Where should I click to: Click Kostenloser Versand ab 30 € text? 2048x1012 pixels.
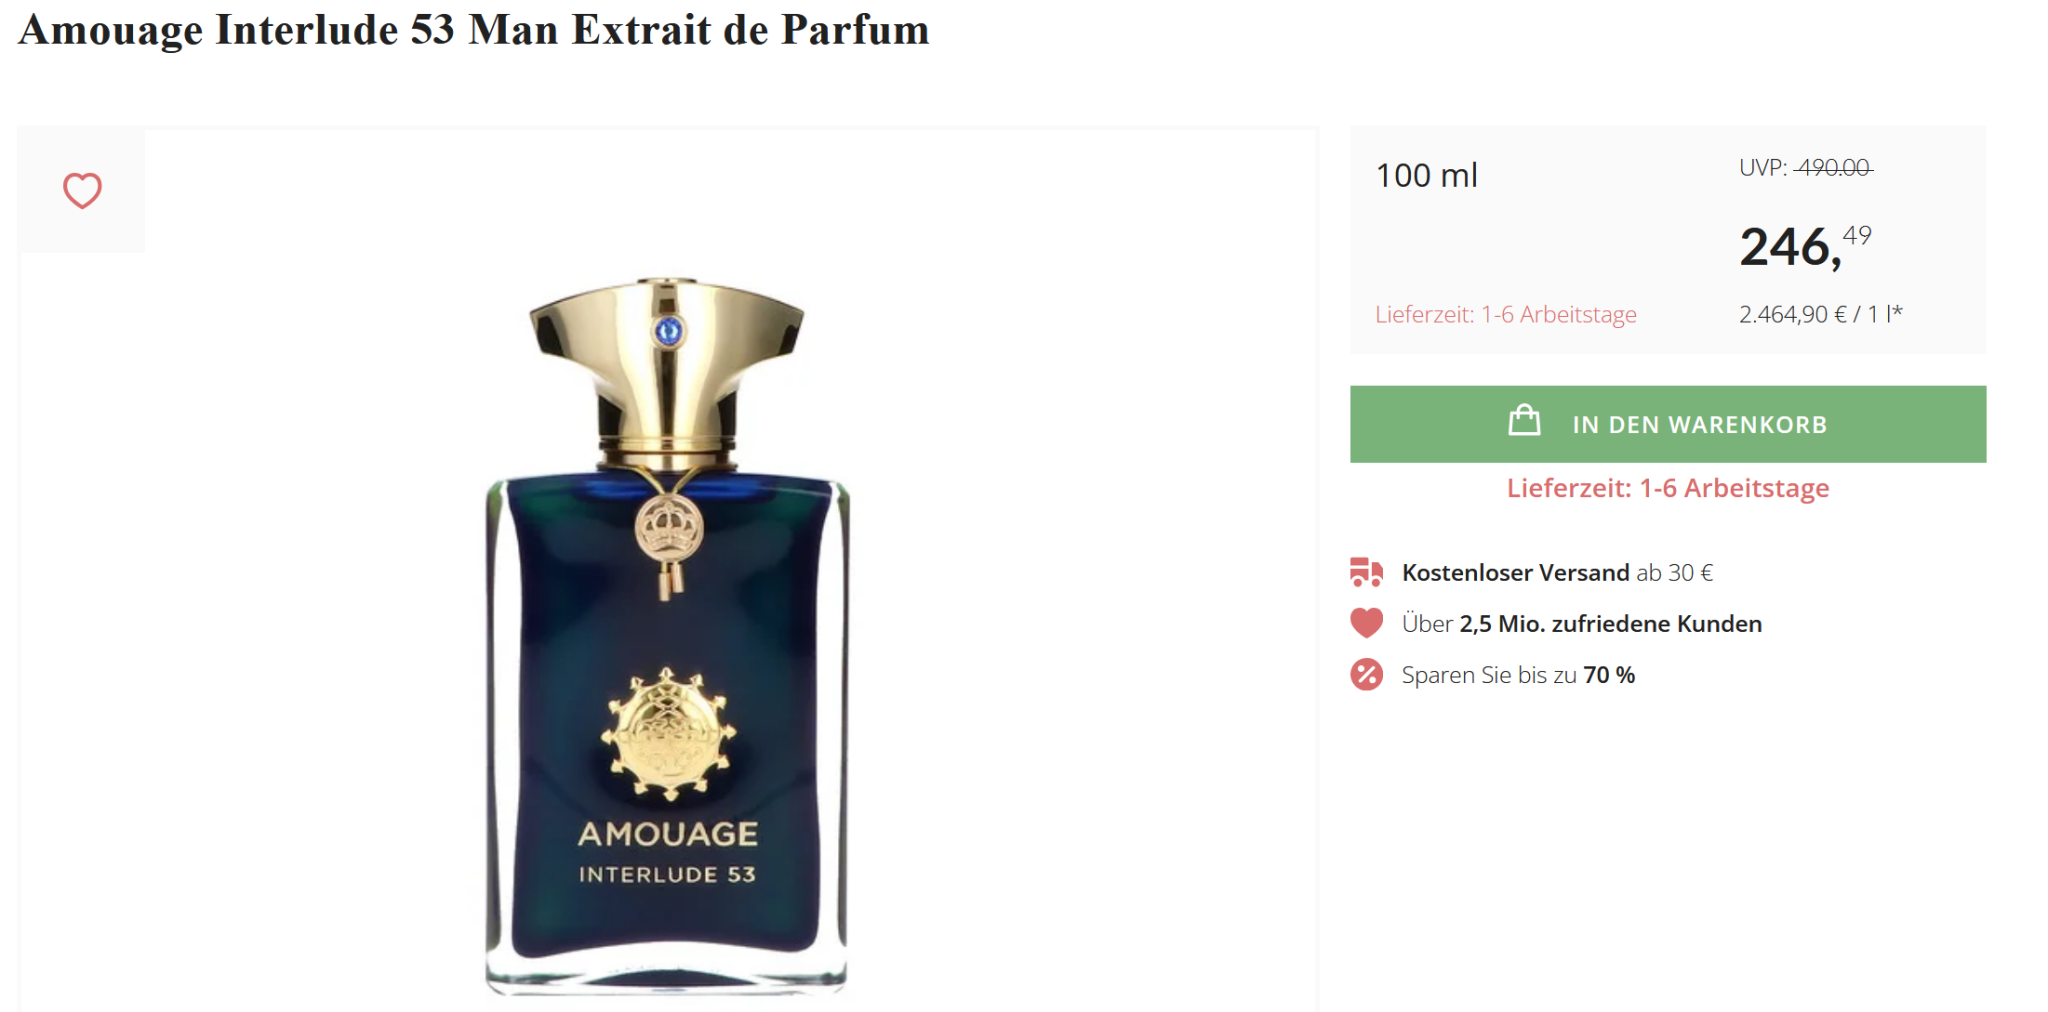pos(1557,572)
